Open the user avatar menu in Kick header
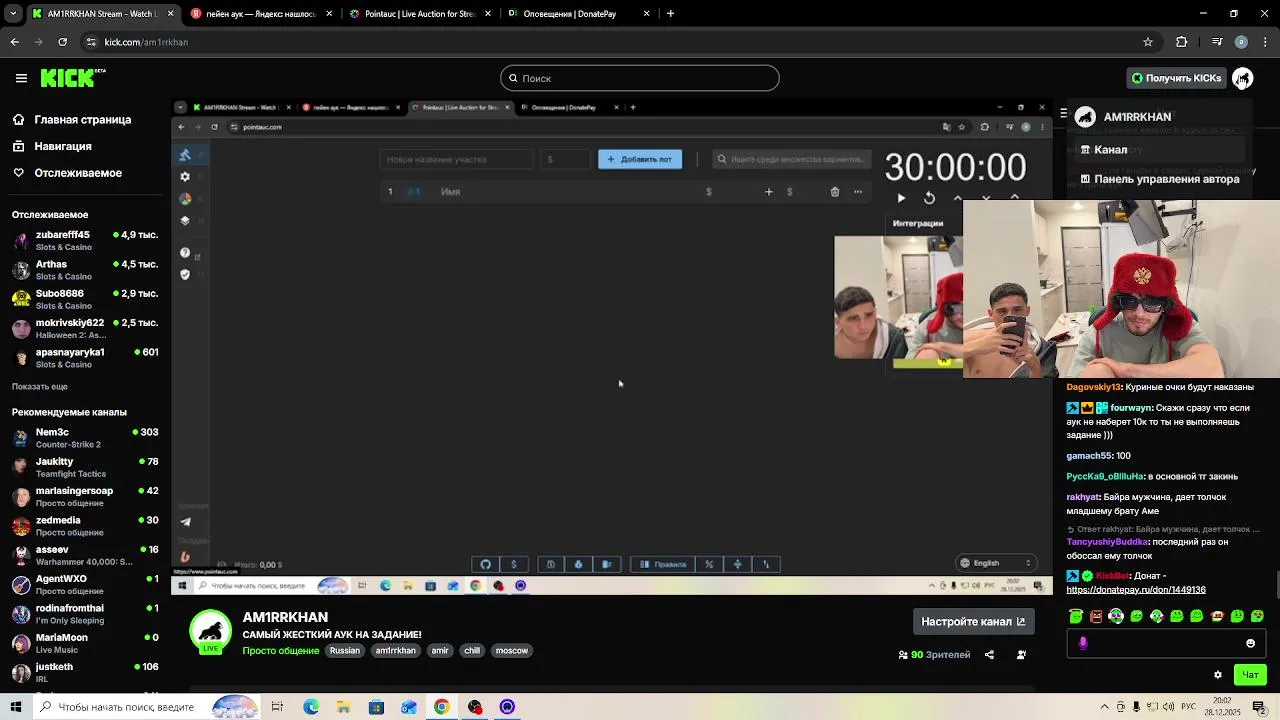The height and width of the screenshot is (720, 1280). (x=1242, y=78)
